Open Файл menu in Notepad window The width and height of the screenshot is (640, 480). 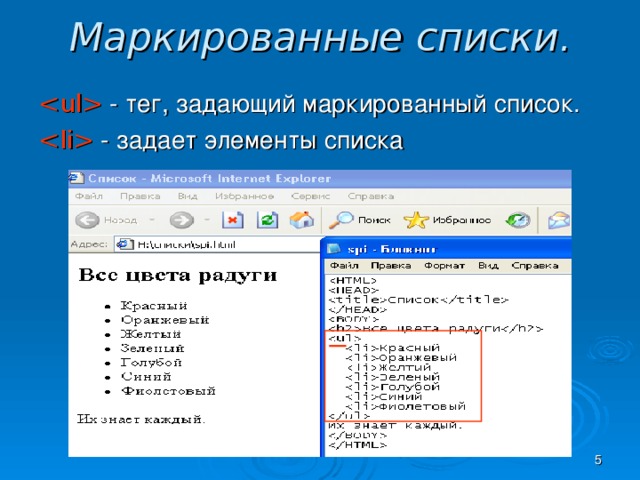[x=344, y=266]
